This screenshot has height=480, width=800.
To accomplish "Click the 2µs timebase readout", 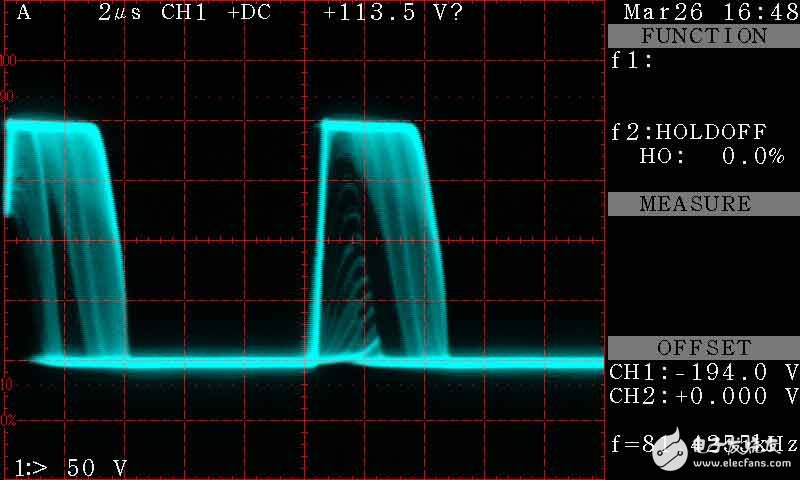I will click(120, 13).
